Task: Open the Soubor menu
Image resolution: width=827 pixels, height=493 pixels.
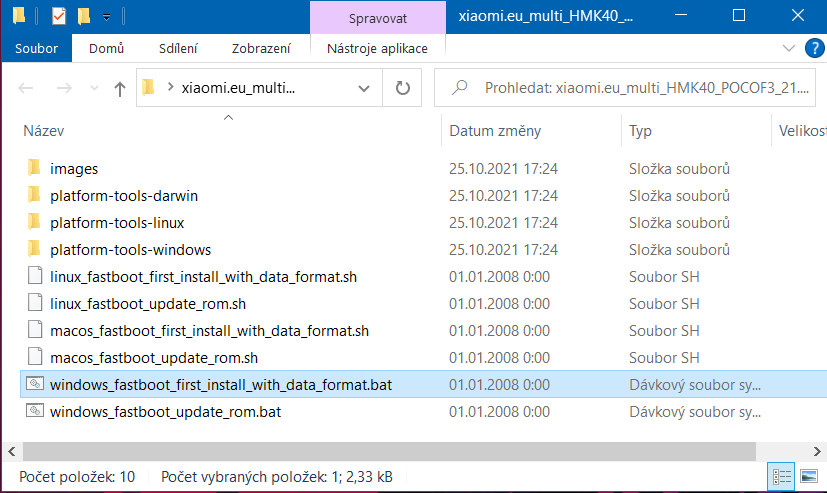Action: pyautogui.click(x=36, y=49)
